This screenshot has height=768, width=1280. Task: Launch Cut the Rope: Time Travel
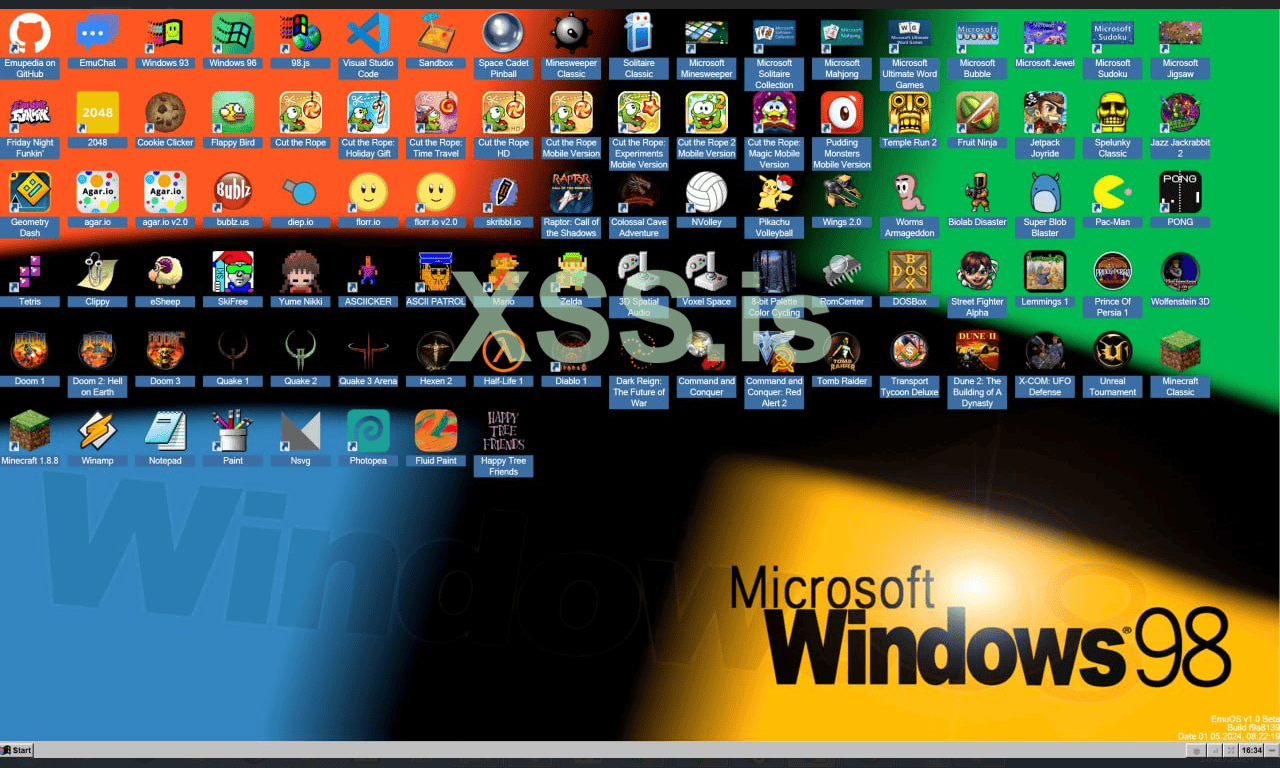pyautogui.click(x=436, y=113)
